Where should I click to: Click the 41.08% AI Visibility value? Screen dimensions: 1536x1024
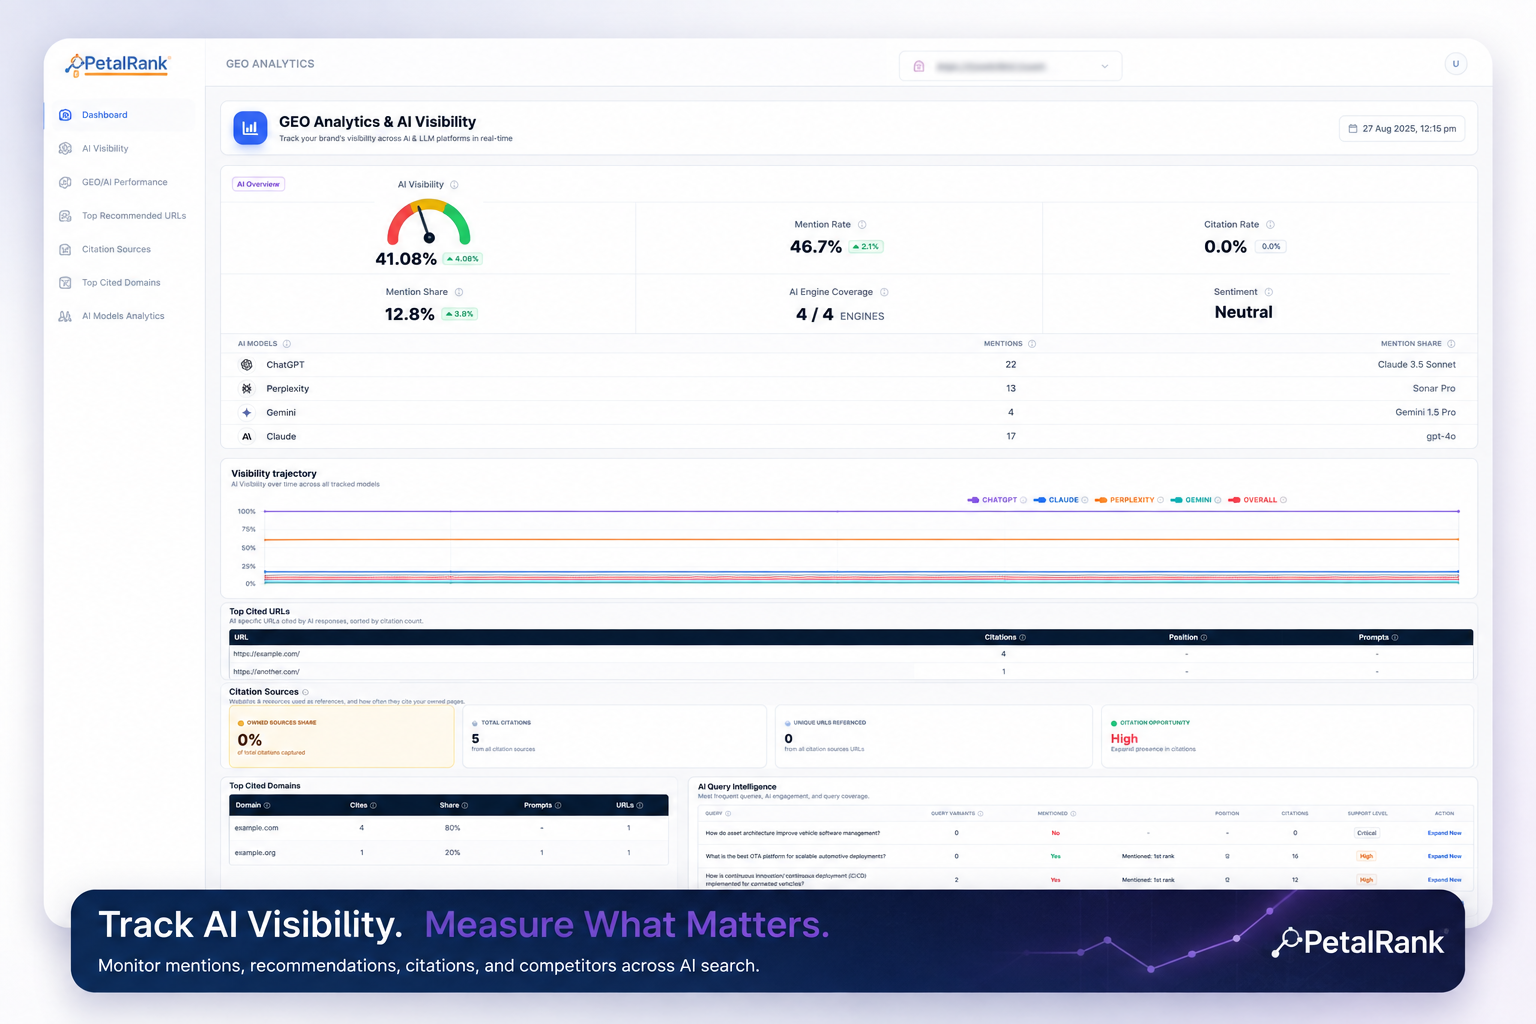[x=406, y=259]
